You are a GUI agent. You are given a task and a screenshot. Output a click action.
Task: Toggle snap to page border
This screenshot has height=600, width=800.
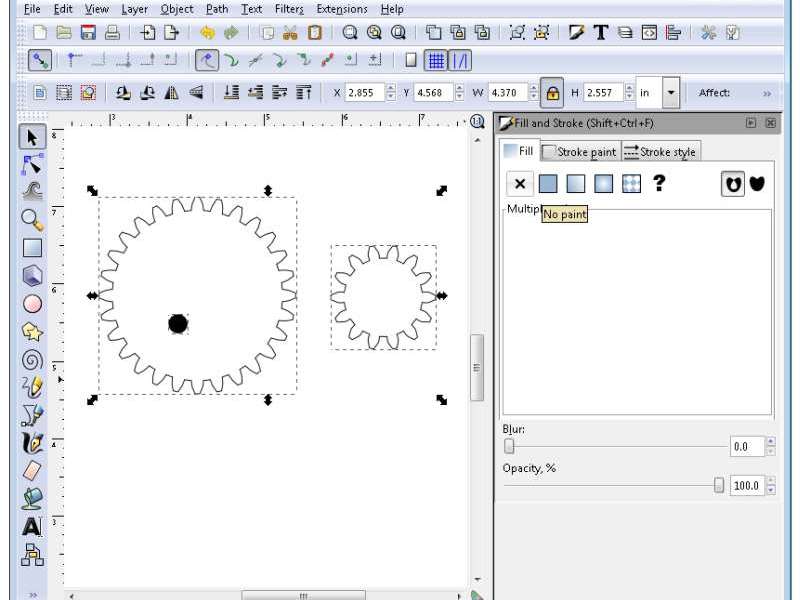click(x=411, y=60)
